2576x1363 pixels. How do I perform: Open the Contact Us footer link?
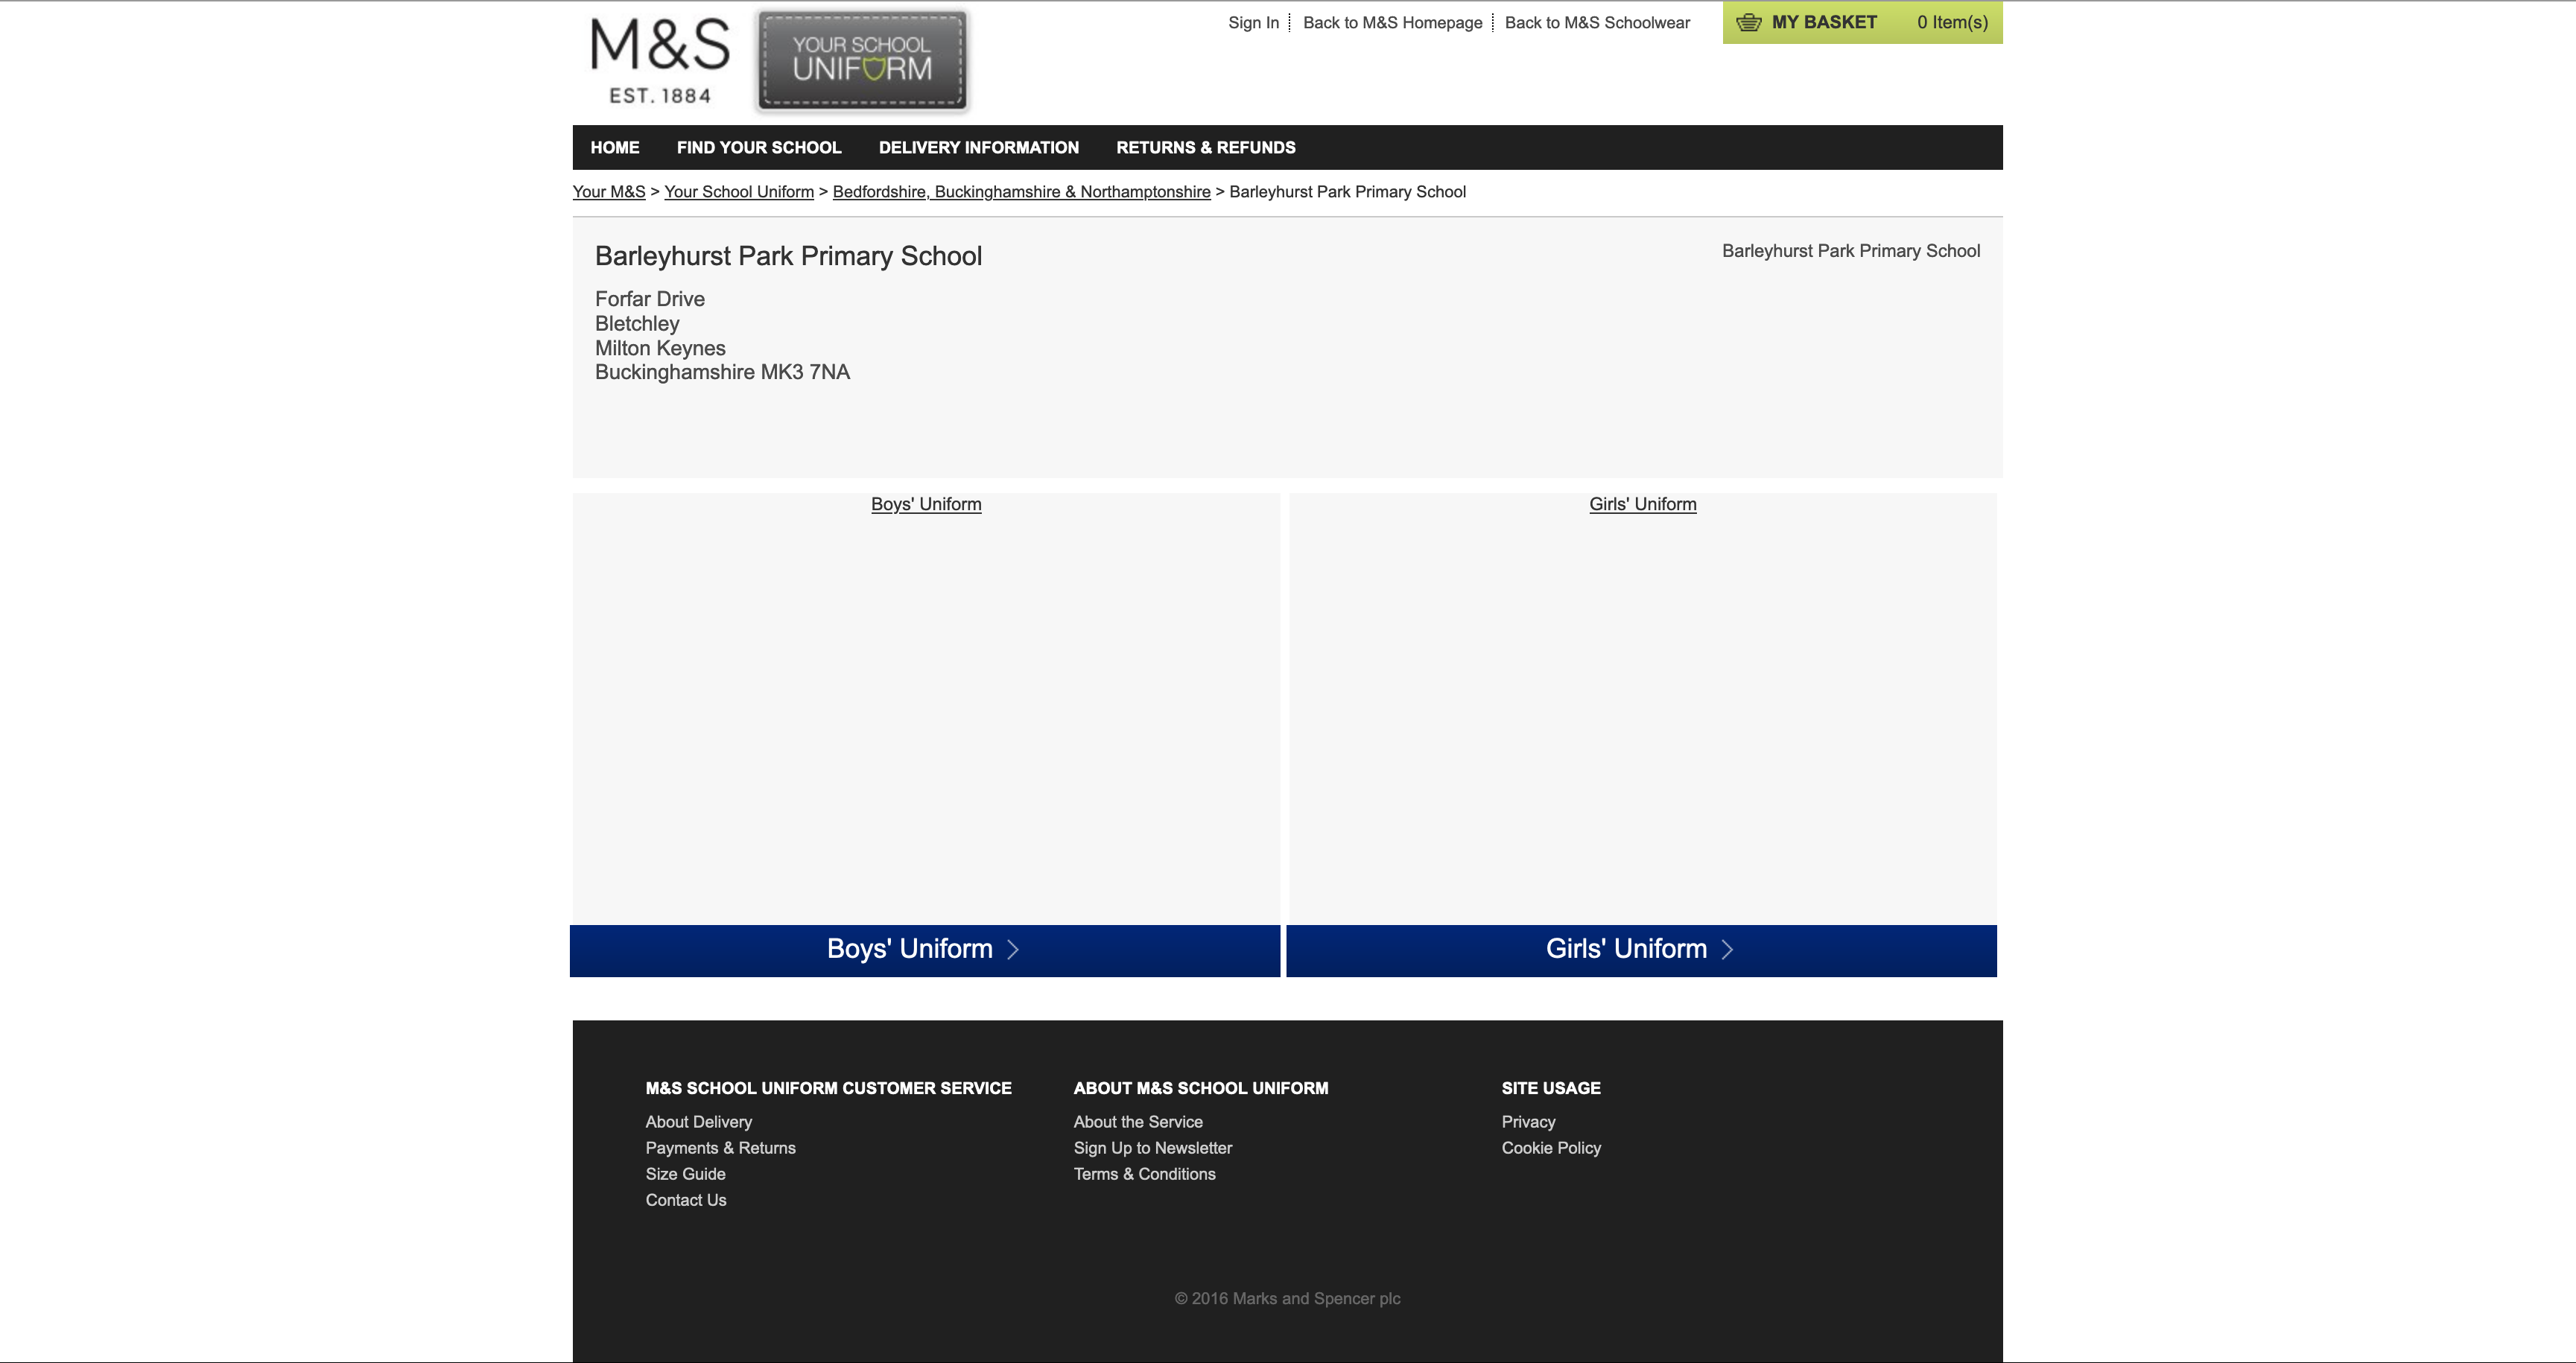686,1200
